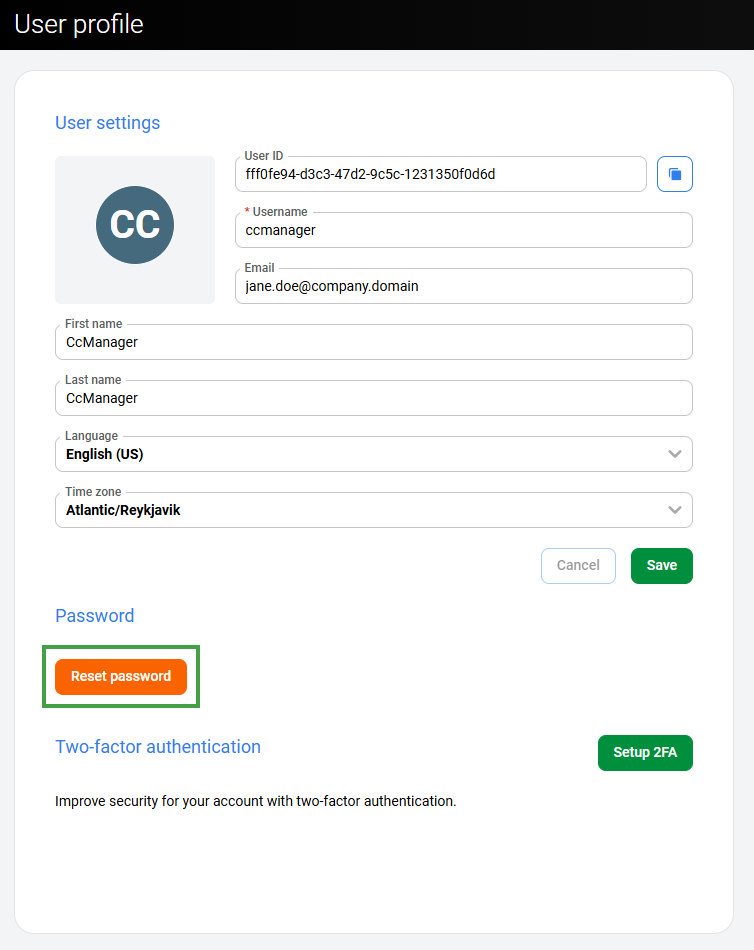Cancel the user settings changes
The image size is (754, 950).
click(x=578, y=566)
